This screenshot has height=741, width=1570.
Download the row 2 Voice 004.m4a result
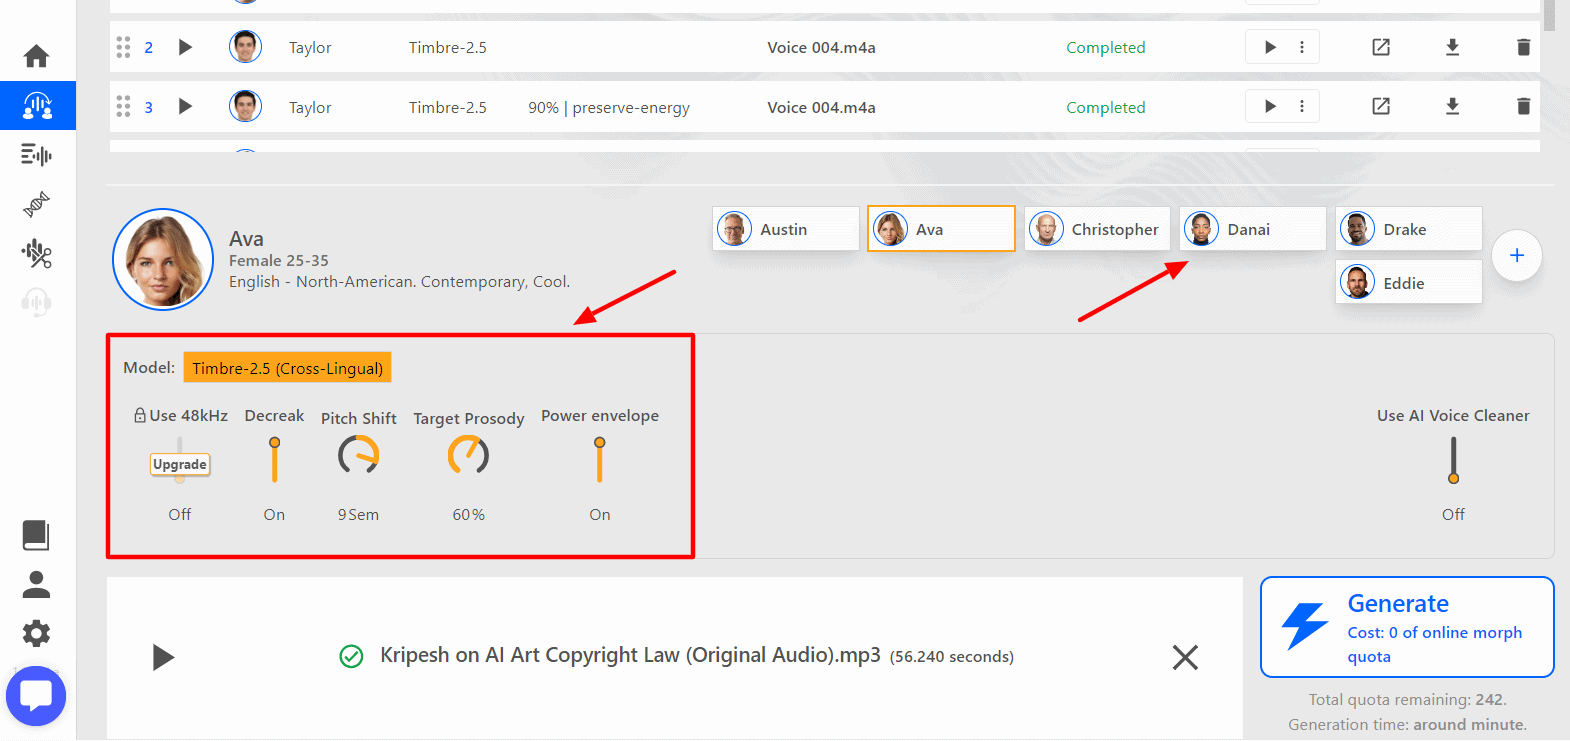pos(1452,47)
